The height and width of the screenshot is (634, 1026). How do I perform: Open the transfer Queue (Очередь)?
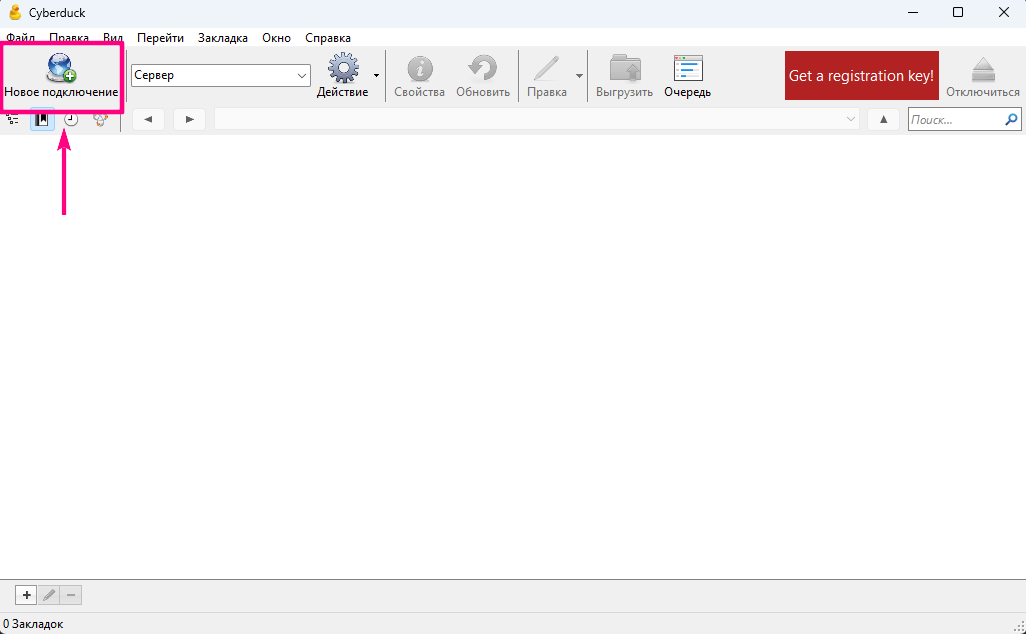(688, 76)
